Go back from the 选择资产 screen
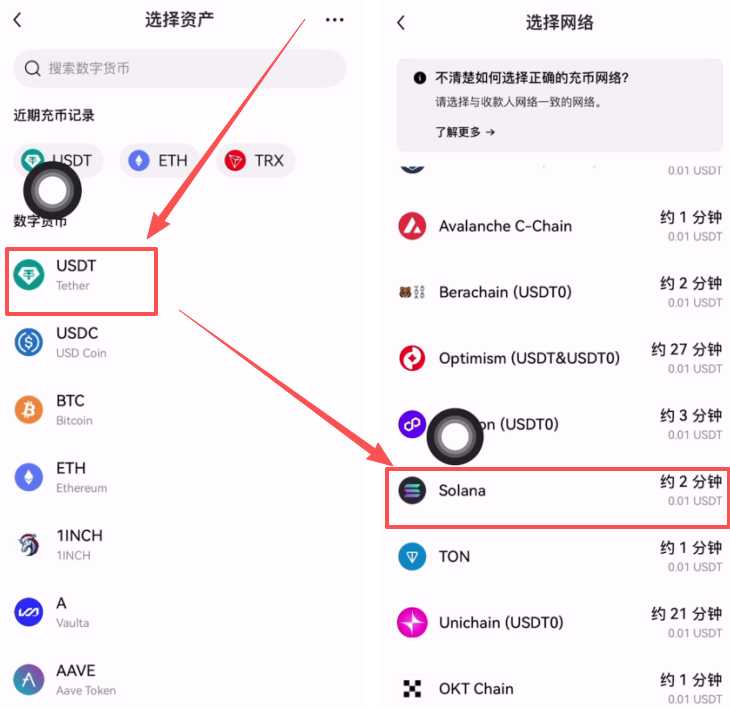This screenshot has height=709, width=730. point(18,20)
